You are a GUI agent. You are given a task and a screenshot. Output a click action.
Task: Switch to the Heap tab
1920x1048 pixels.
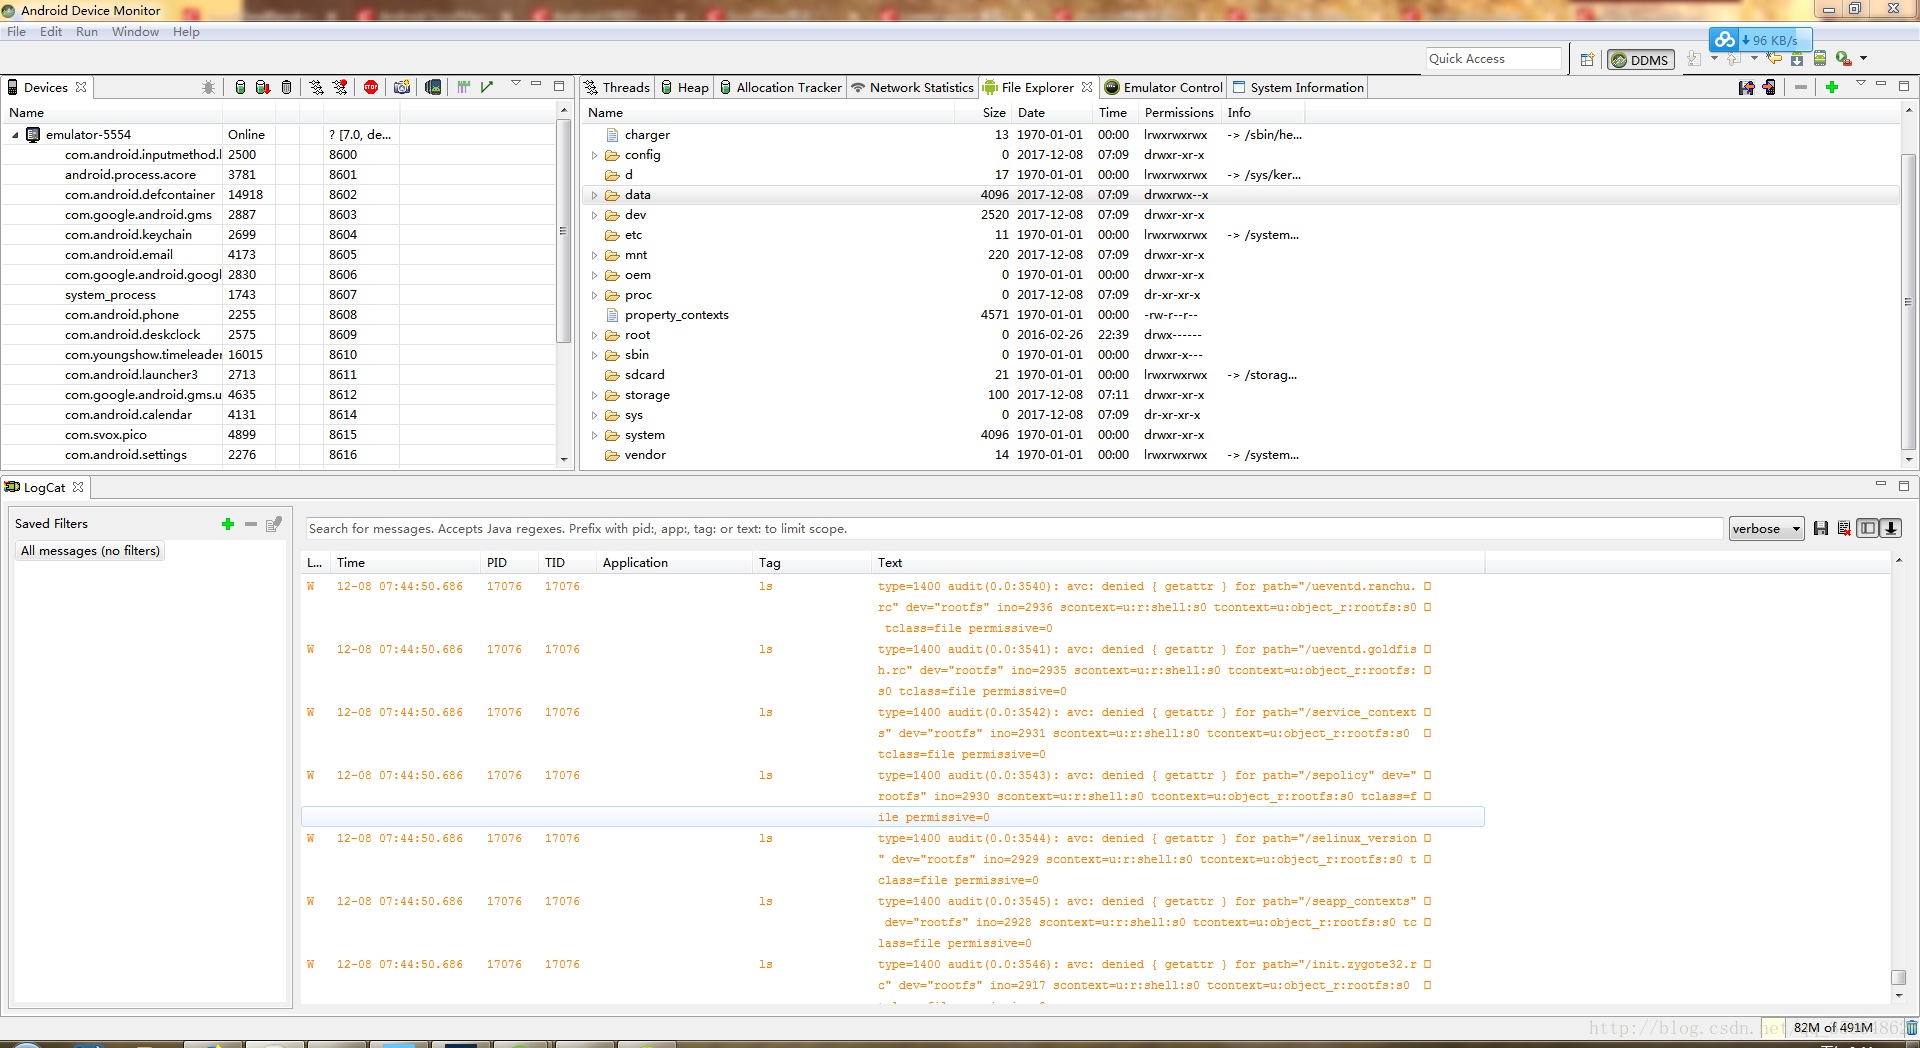(685, 88)
